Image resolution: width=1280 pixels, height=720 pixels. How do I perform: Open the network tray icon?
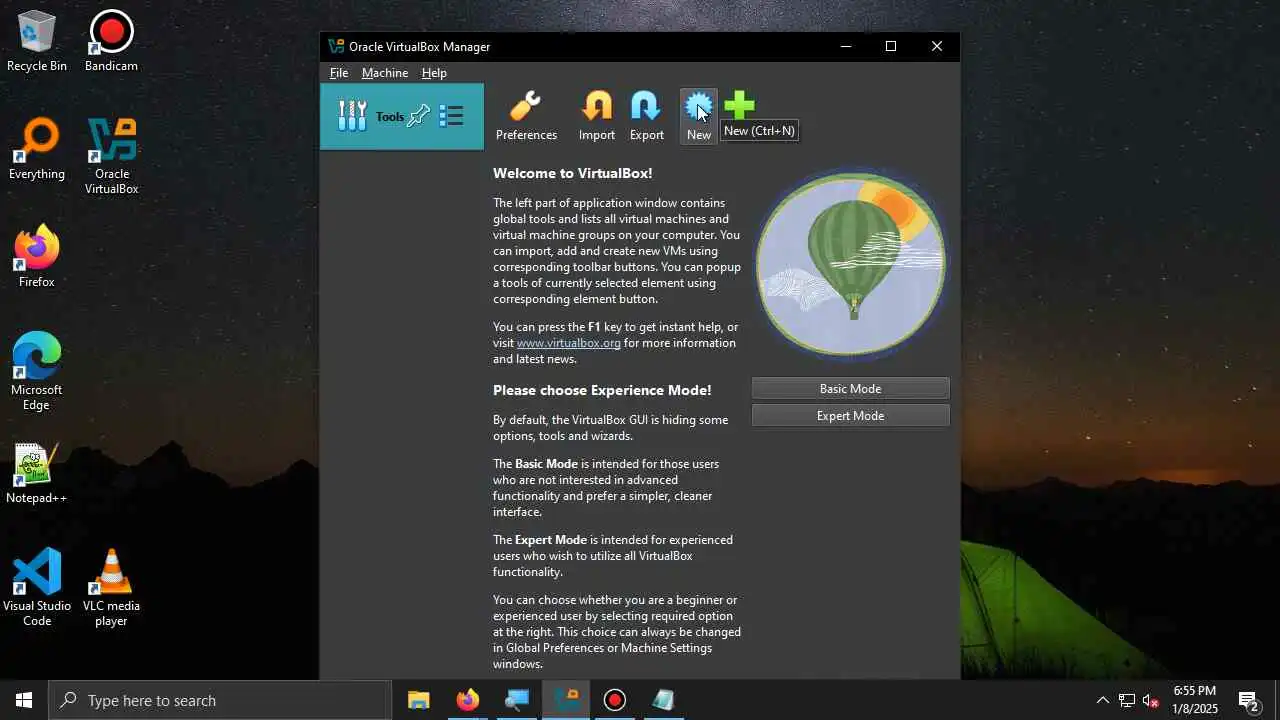point(1127,700)
